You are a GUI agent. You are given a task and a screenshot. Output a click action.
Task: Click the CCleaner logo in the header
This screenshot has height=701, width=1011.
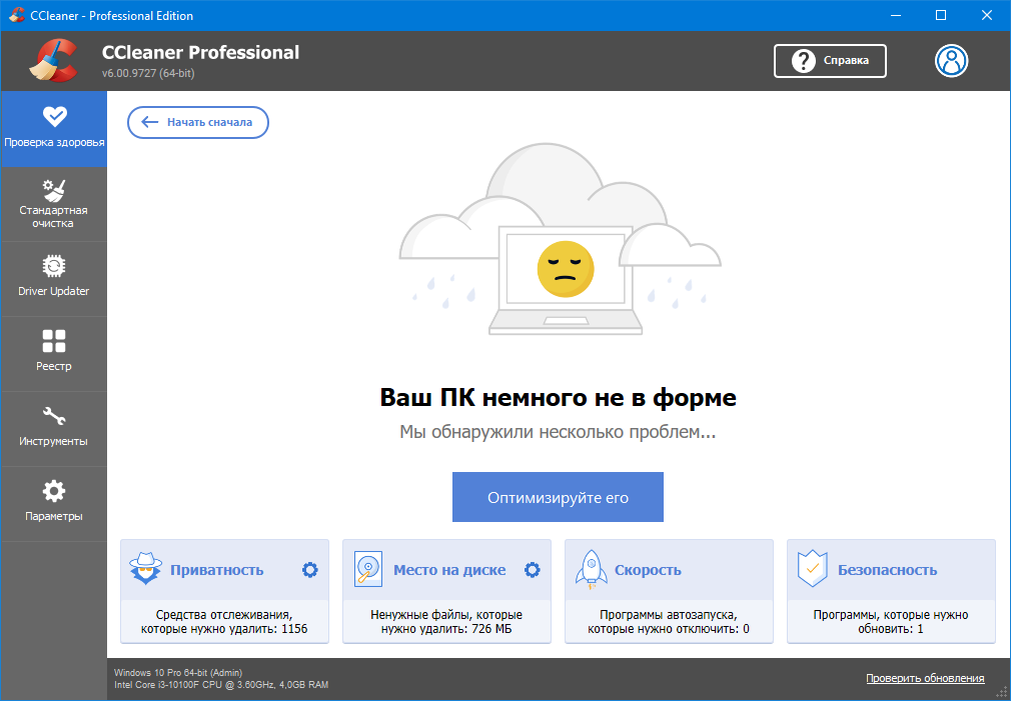[x=54, y=61]
